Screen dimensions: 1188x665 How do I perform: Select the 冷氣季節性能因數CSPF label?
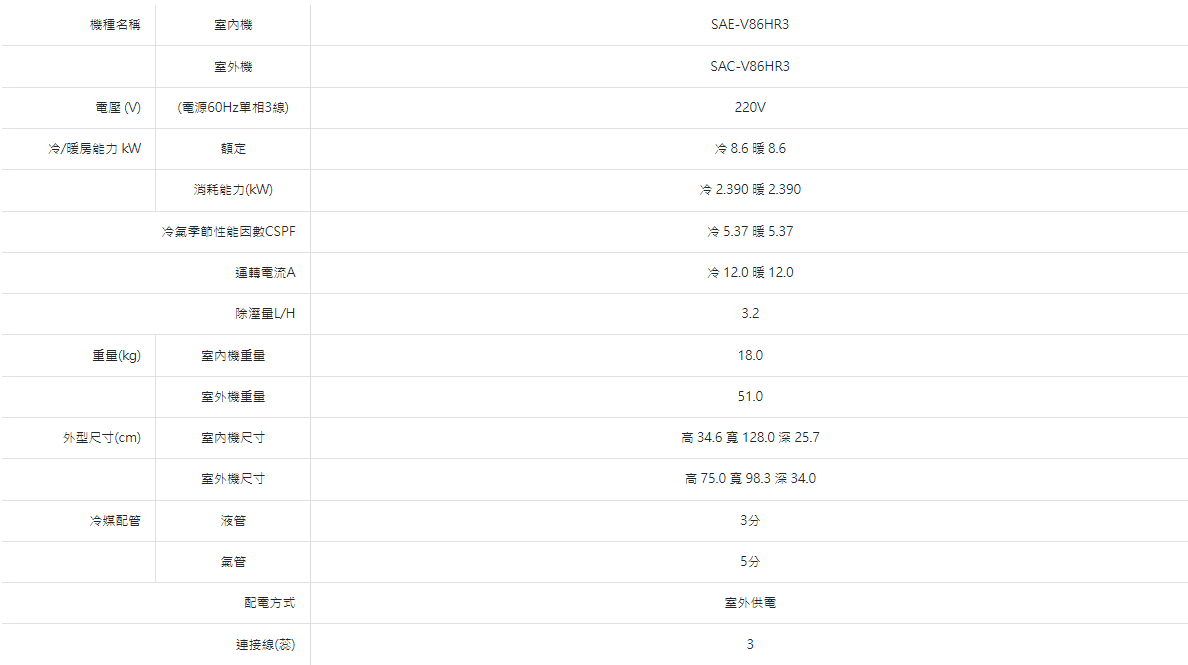click(x=228, y=231)
